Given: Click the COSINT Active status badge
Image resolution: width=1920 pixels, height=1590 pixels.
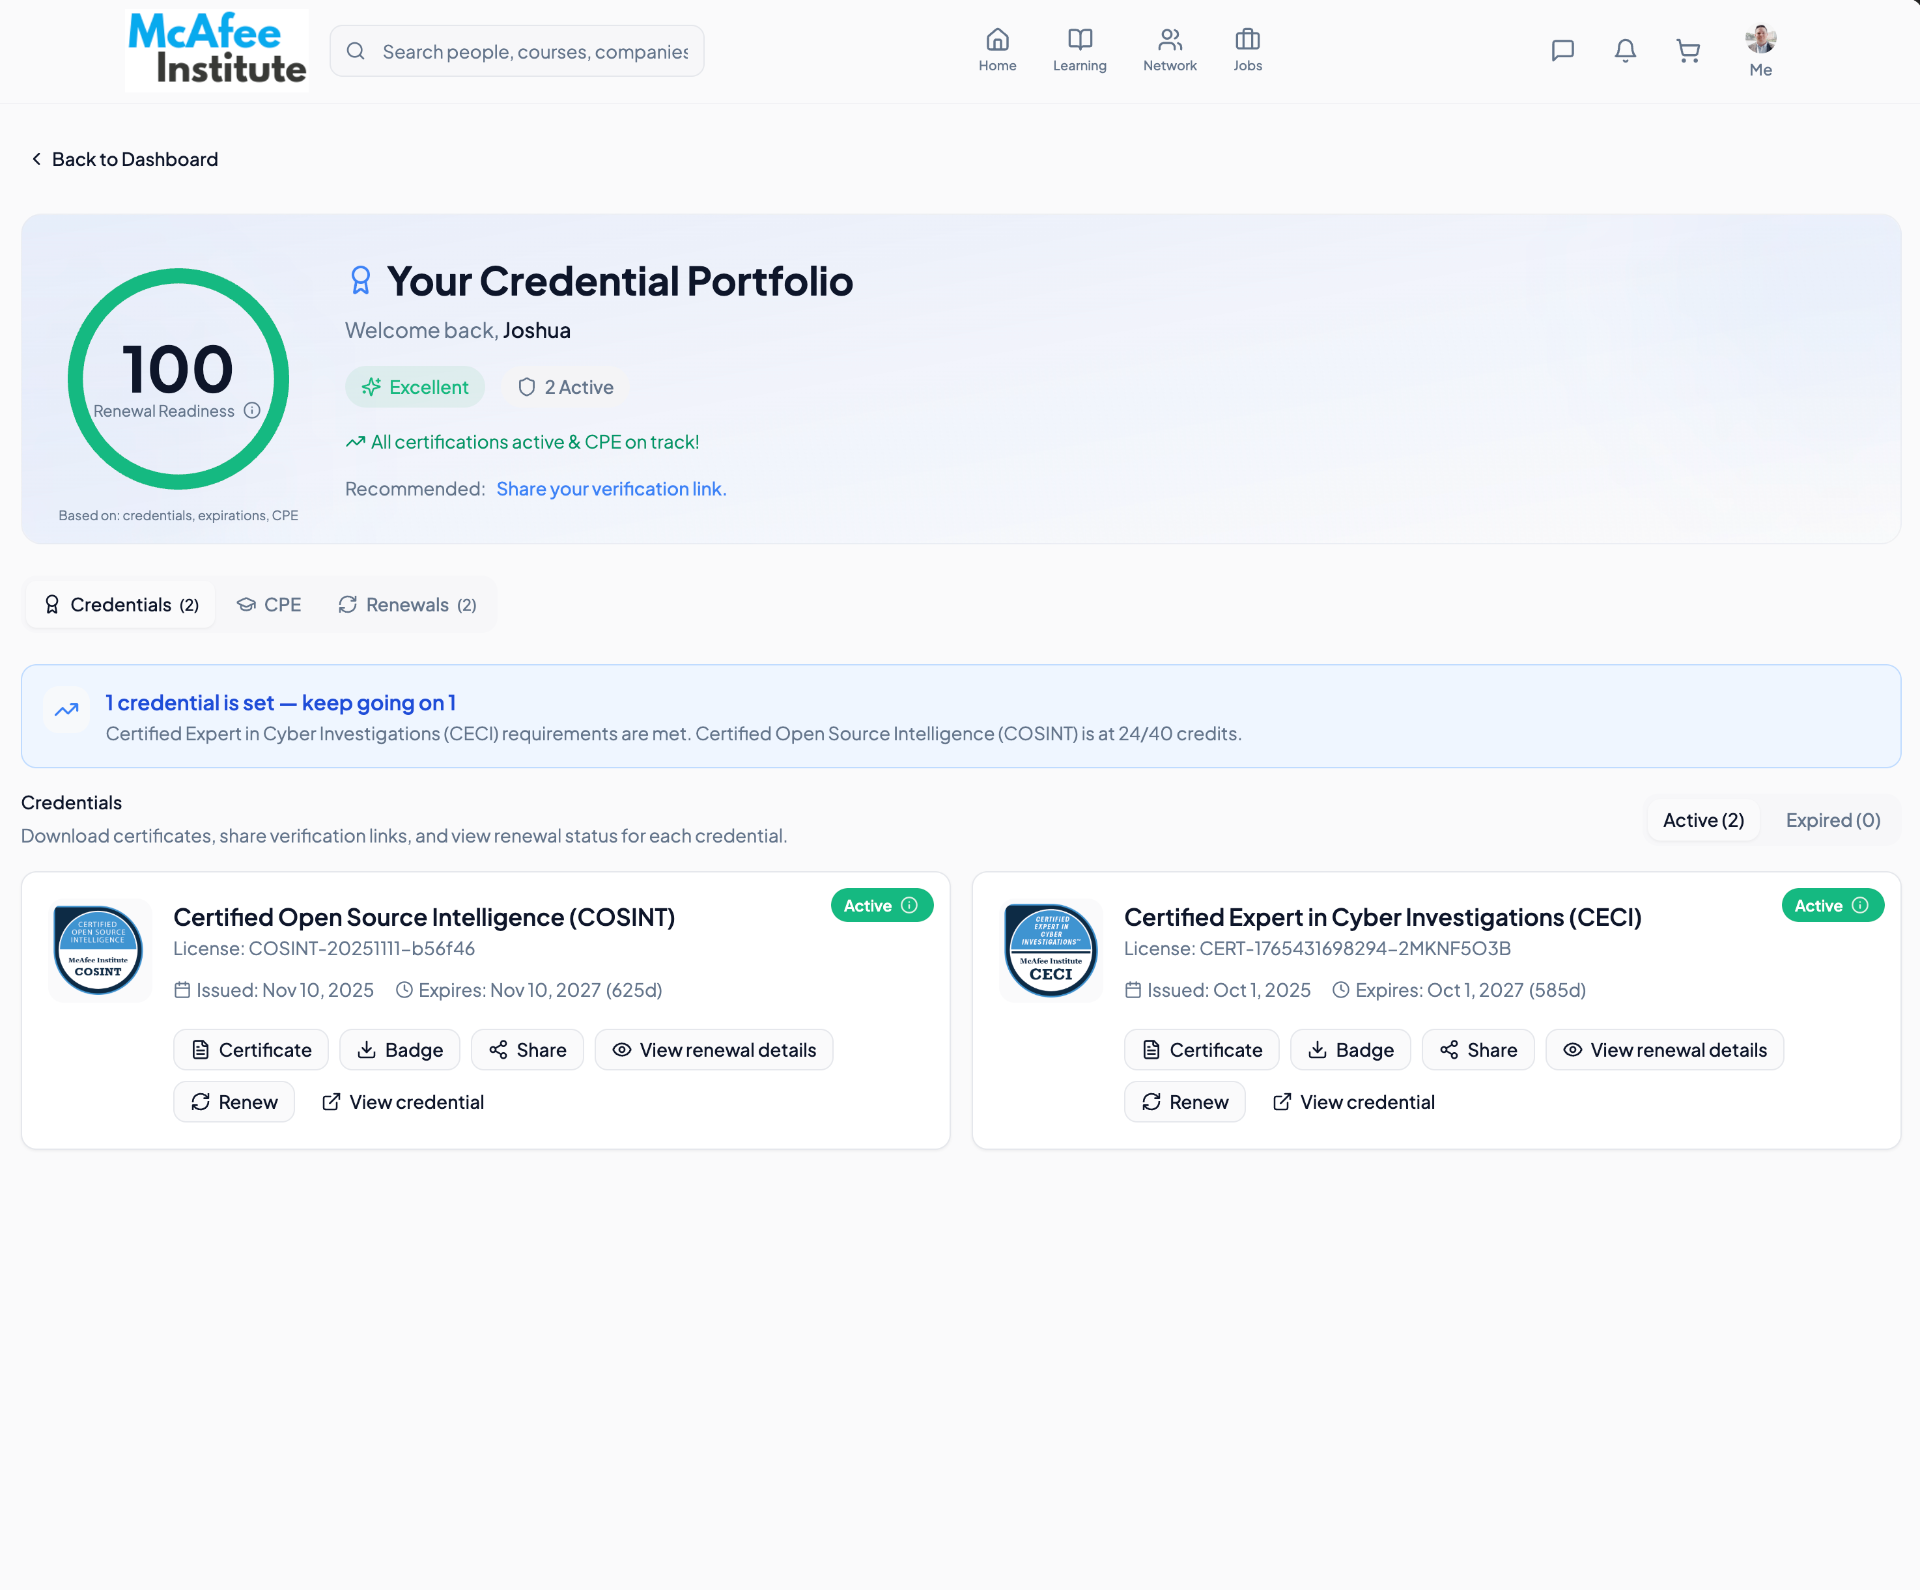Looking at the screenshot, I should 882,905.
